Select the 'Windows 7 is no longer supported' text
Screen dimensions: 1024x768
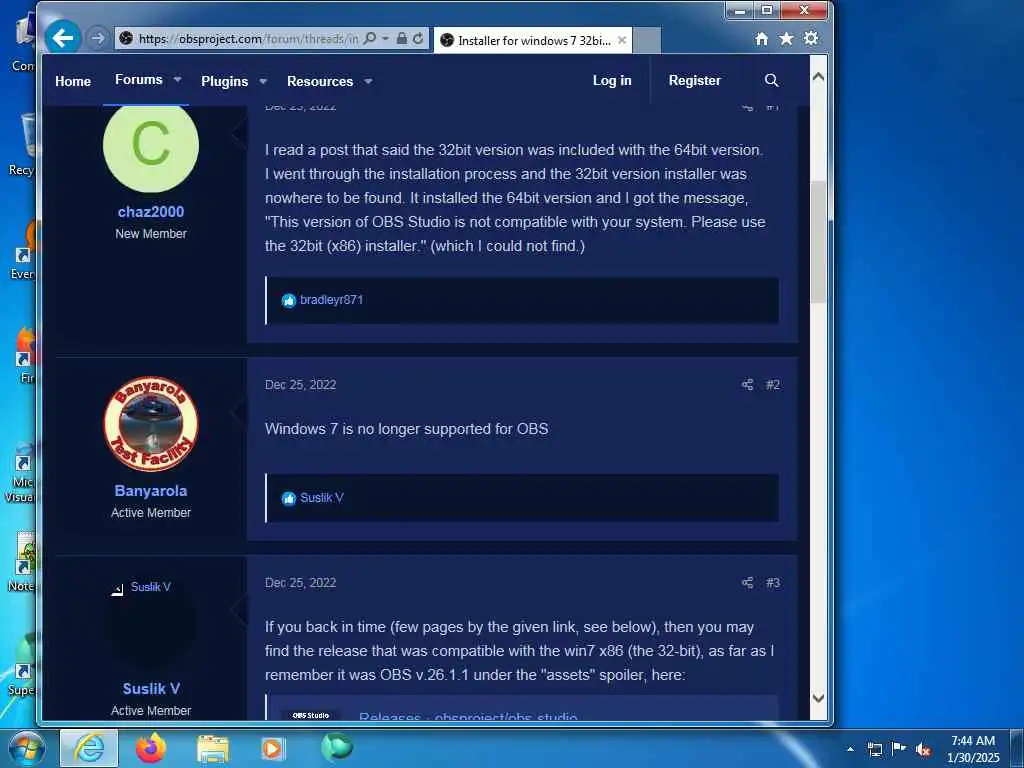pos(406,429)
